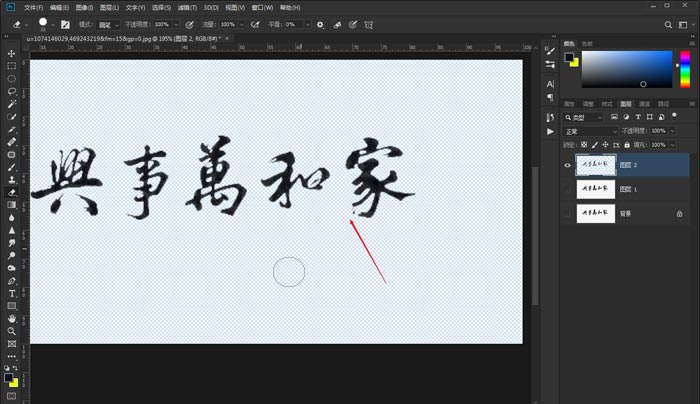The width and height of the screenshot is (700, 404).
Task: Select the Gradient tool
Action: [12, 205]
